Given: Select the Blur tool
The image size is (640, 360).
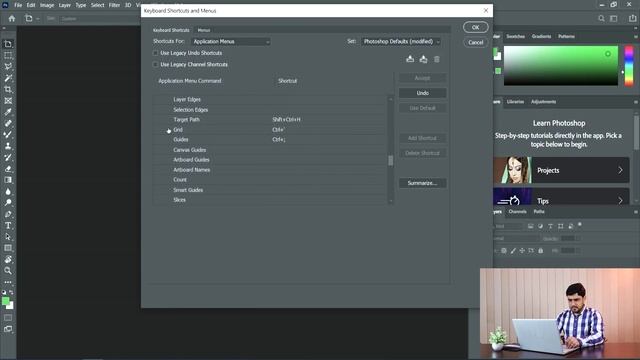Looking at the screenshot, I should 8,191.
